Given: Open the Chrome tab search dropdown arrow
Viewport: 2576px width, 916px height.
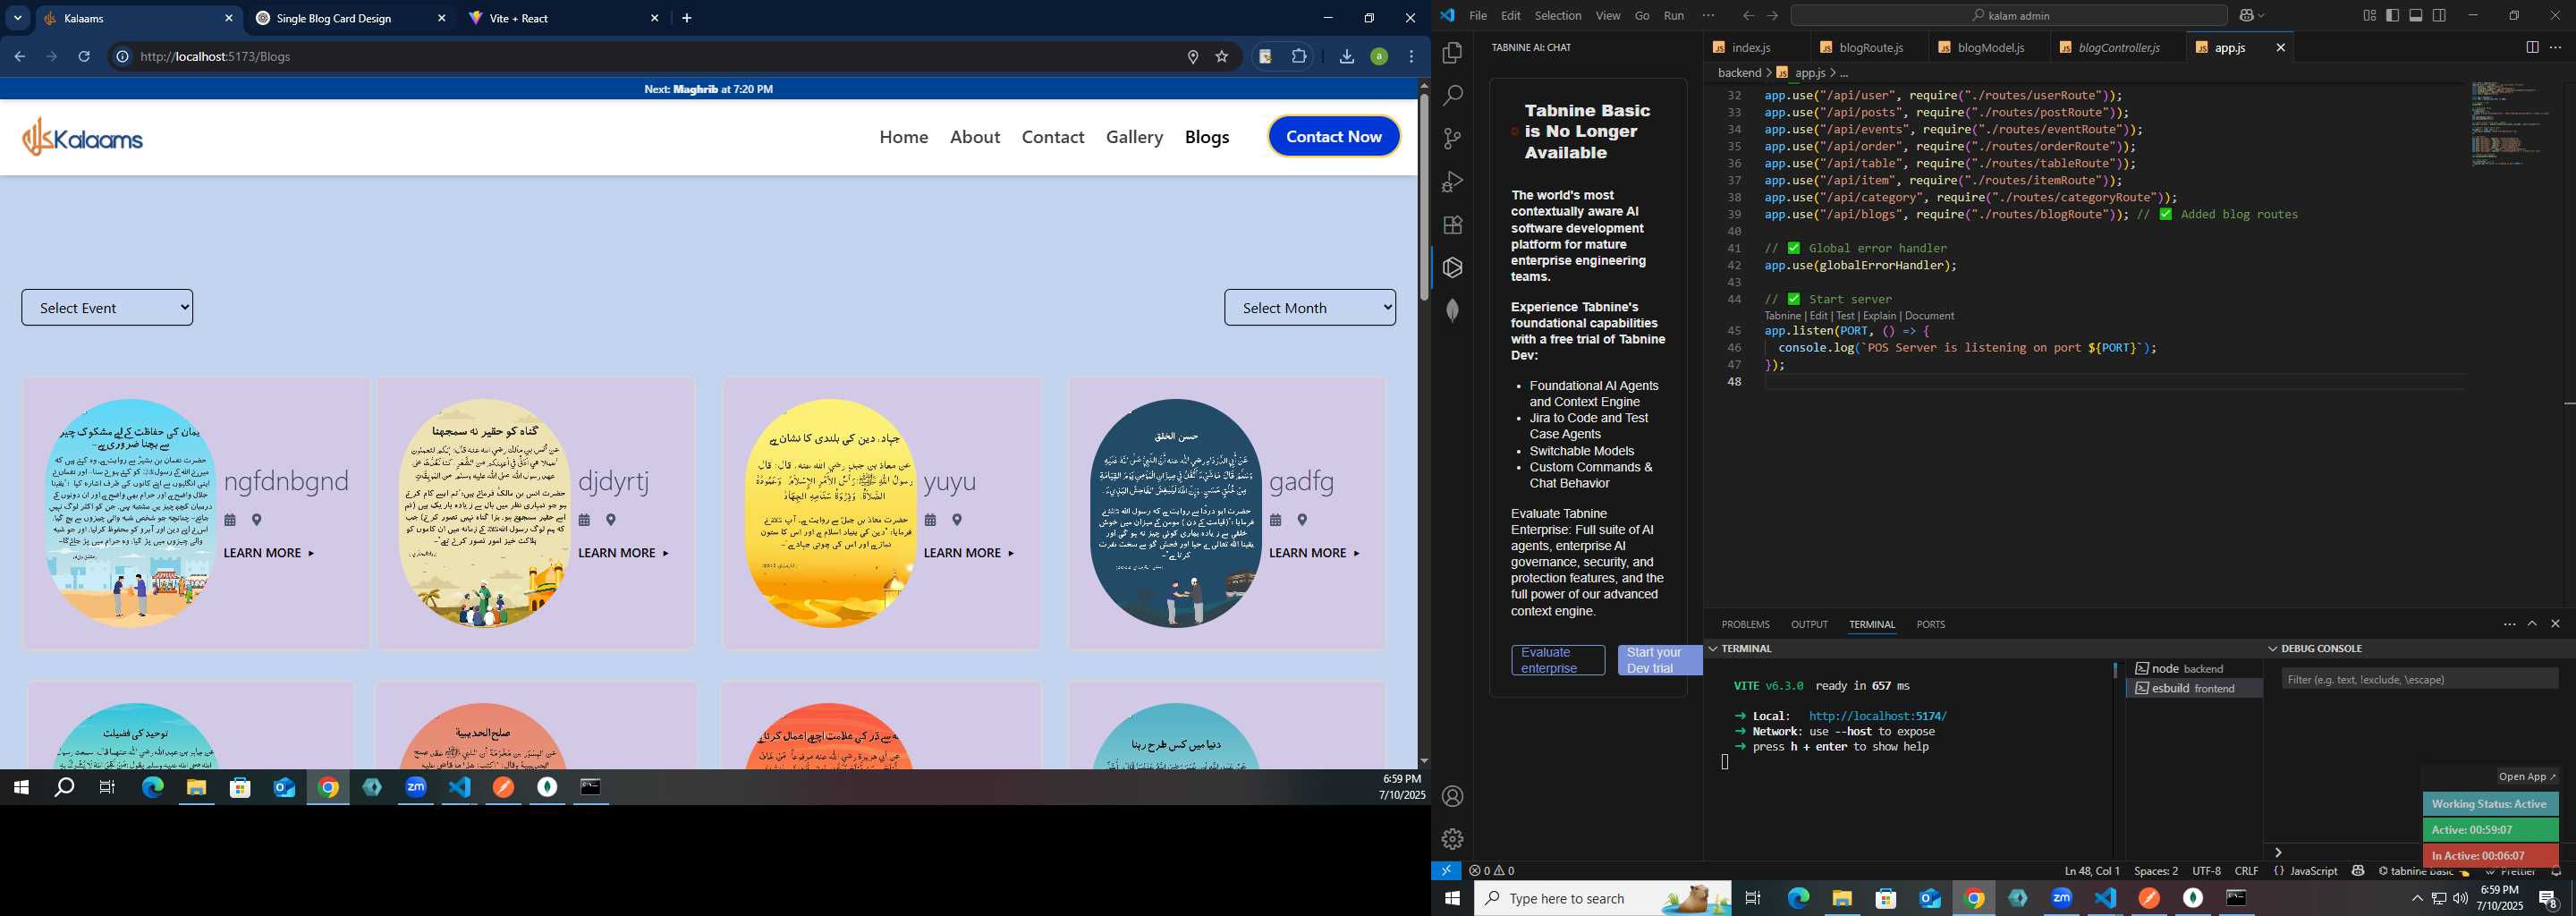Looking at the screenshot, I should (x=17, y=18).
